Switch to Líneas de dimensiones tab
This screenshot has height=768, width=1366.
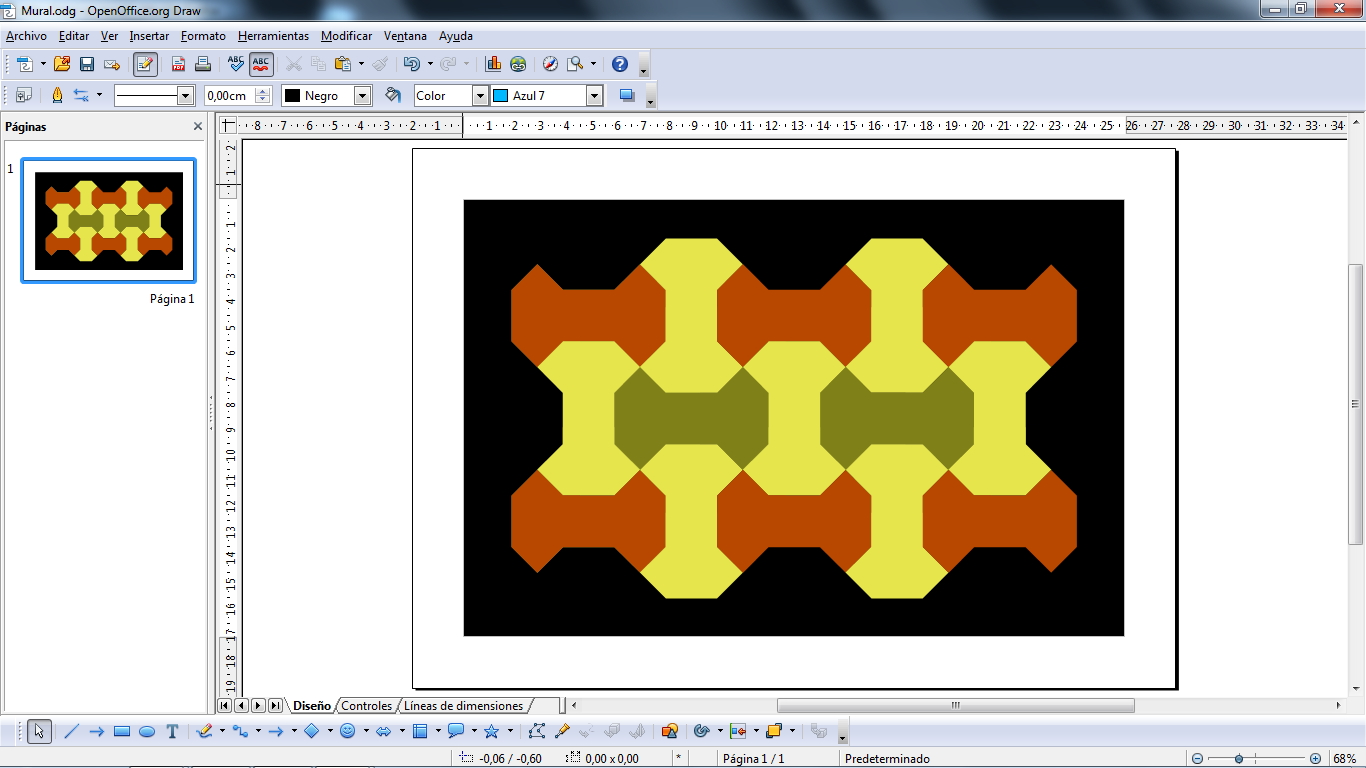463,706
